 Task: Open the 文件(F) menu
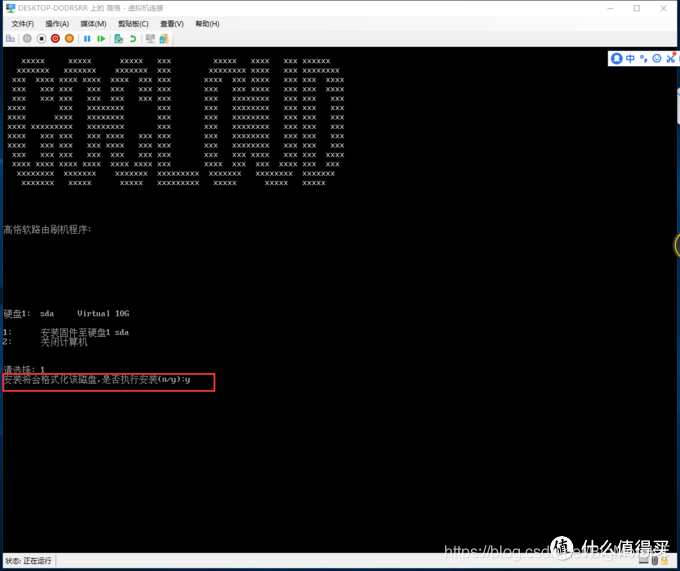tap(23, 24)
